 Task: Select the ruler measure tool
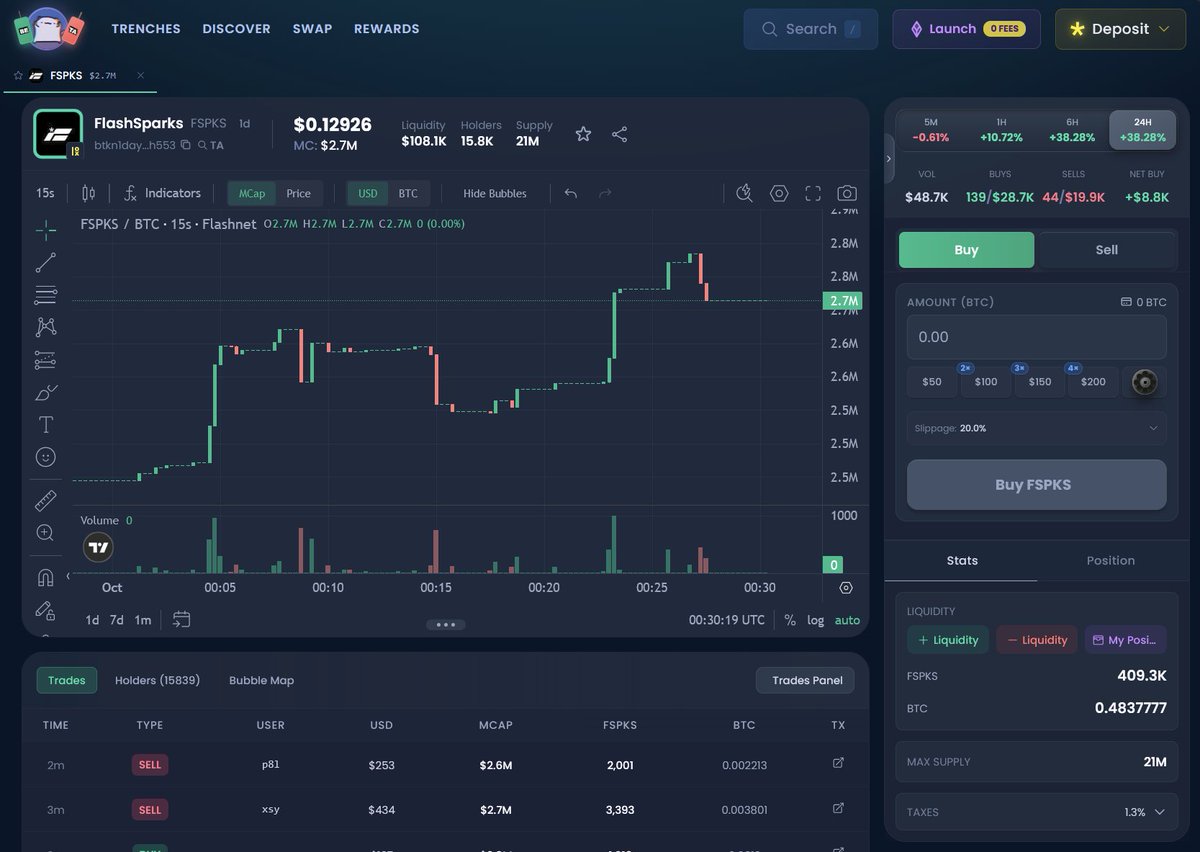click(46, 500)
